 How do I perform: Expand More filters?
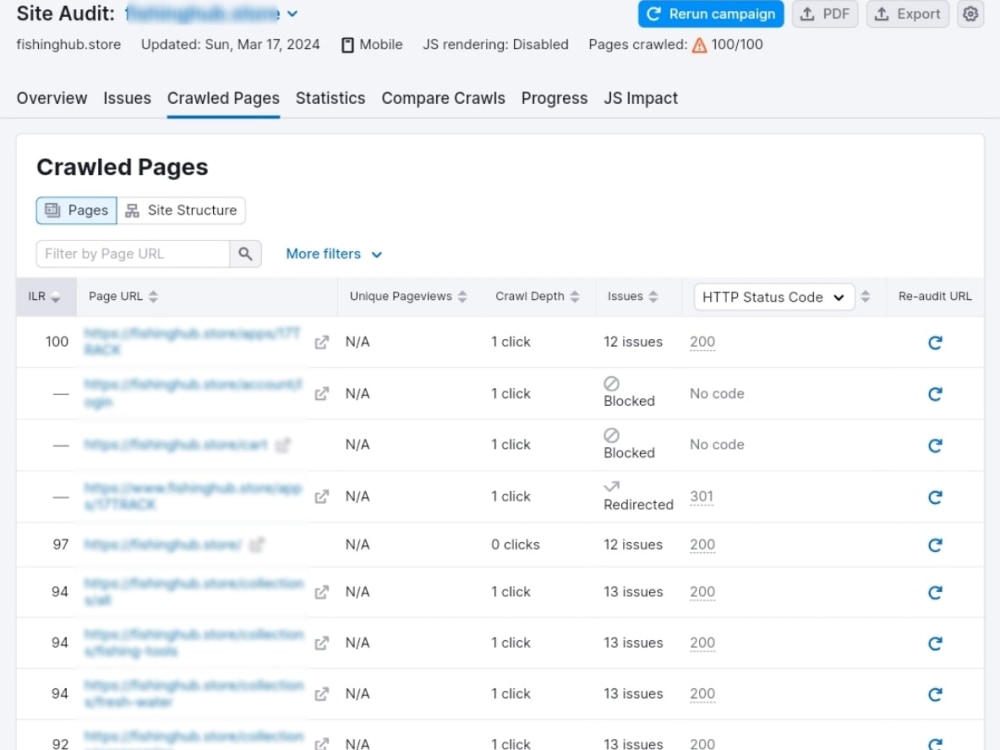[x=334, y=254]
